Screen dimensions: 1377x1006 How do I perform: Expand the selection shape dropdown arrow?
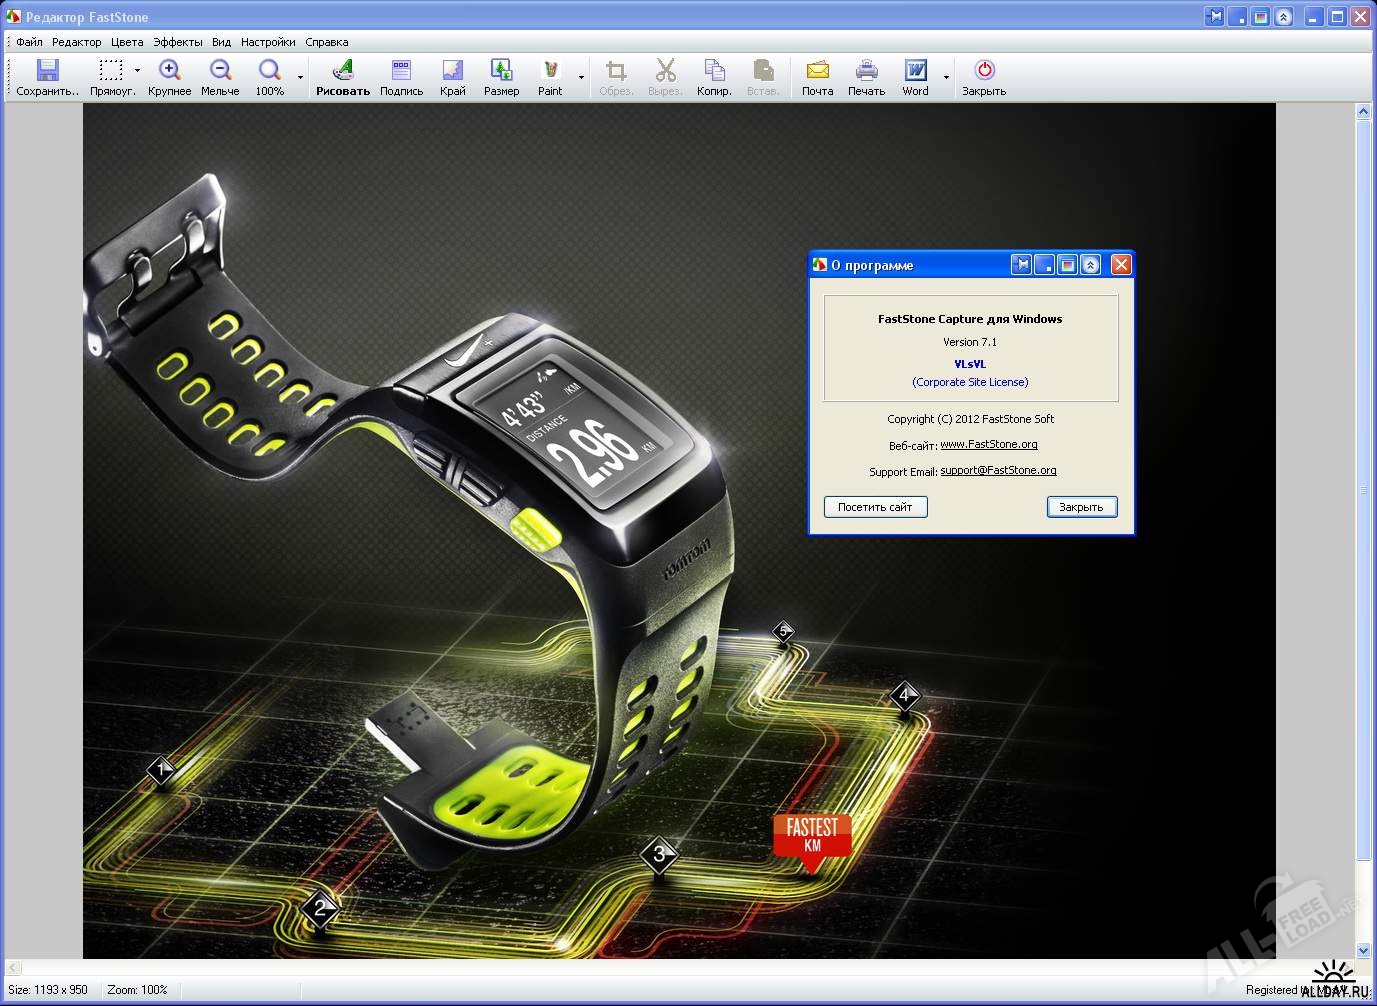pyautogui.click(x=137, y=71)
